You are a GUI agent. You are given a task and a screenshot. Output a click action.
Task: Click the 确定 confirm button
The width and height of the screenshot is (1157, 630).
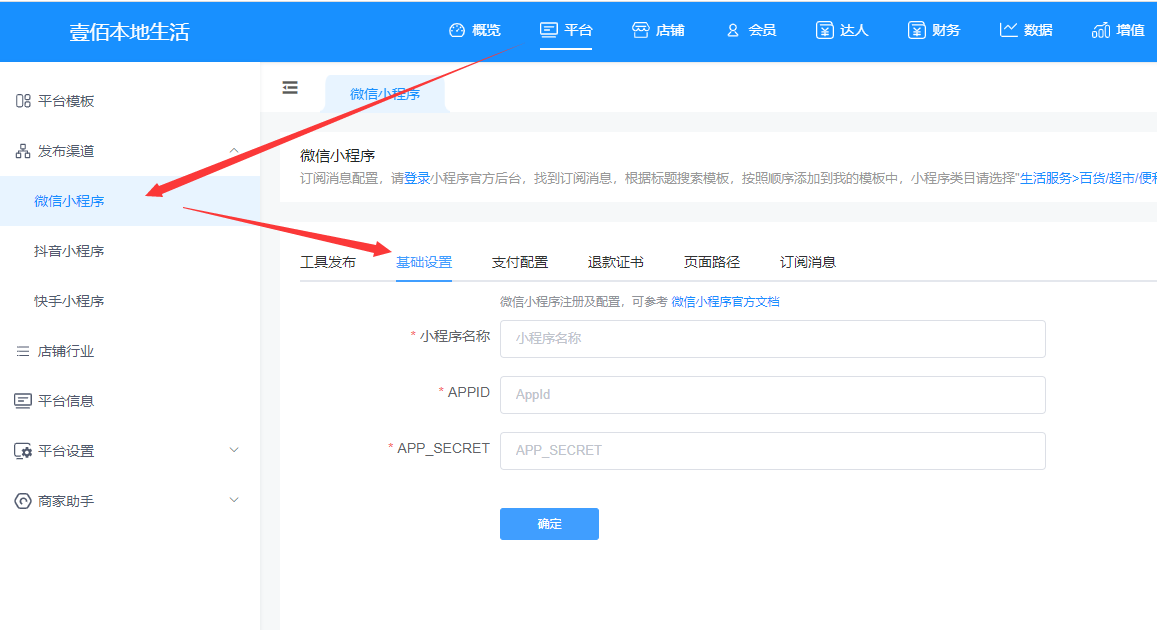[549, 524]
